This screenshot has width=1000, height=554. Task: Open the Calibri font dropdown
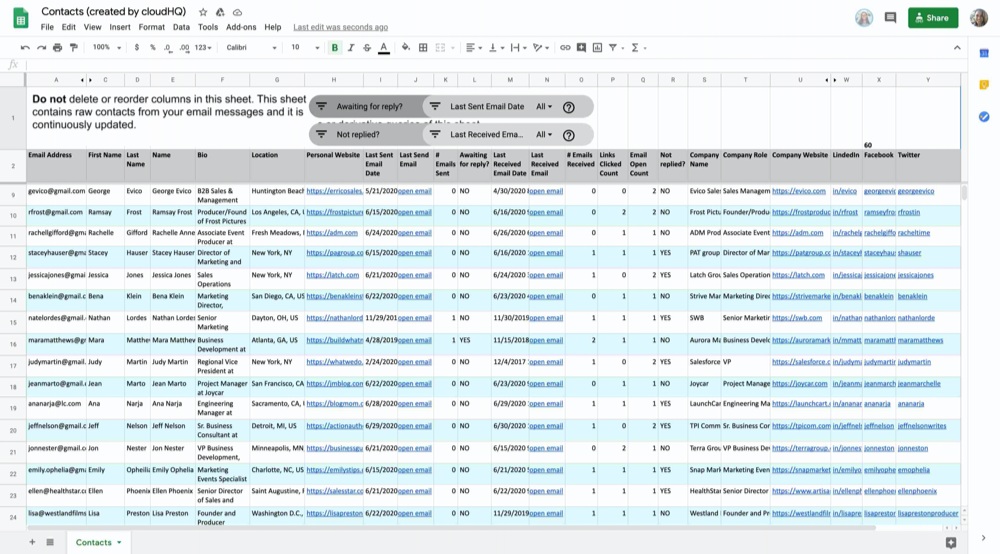(251, 48)
